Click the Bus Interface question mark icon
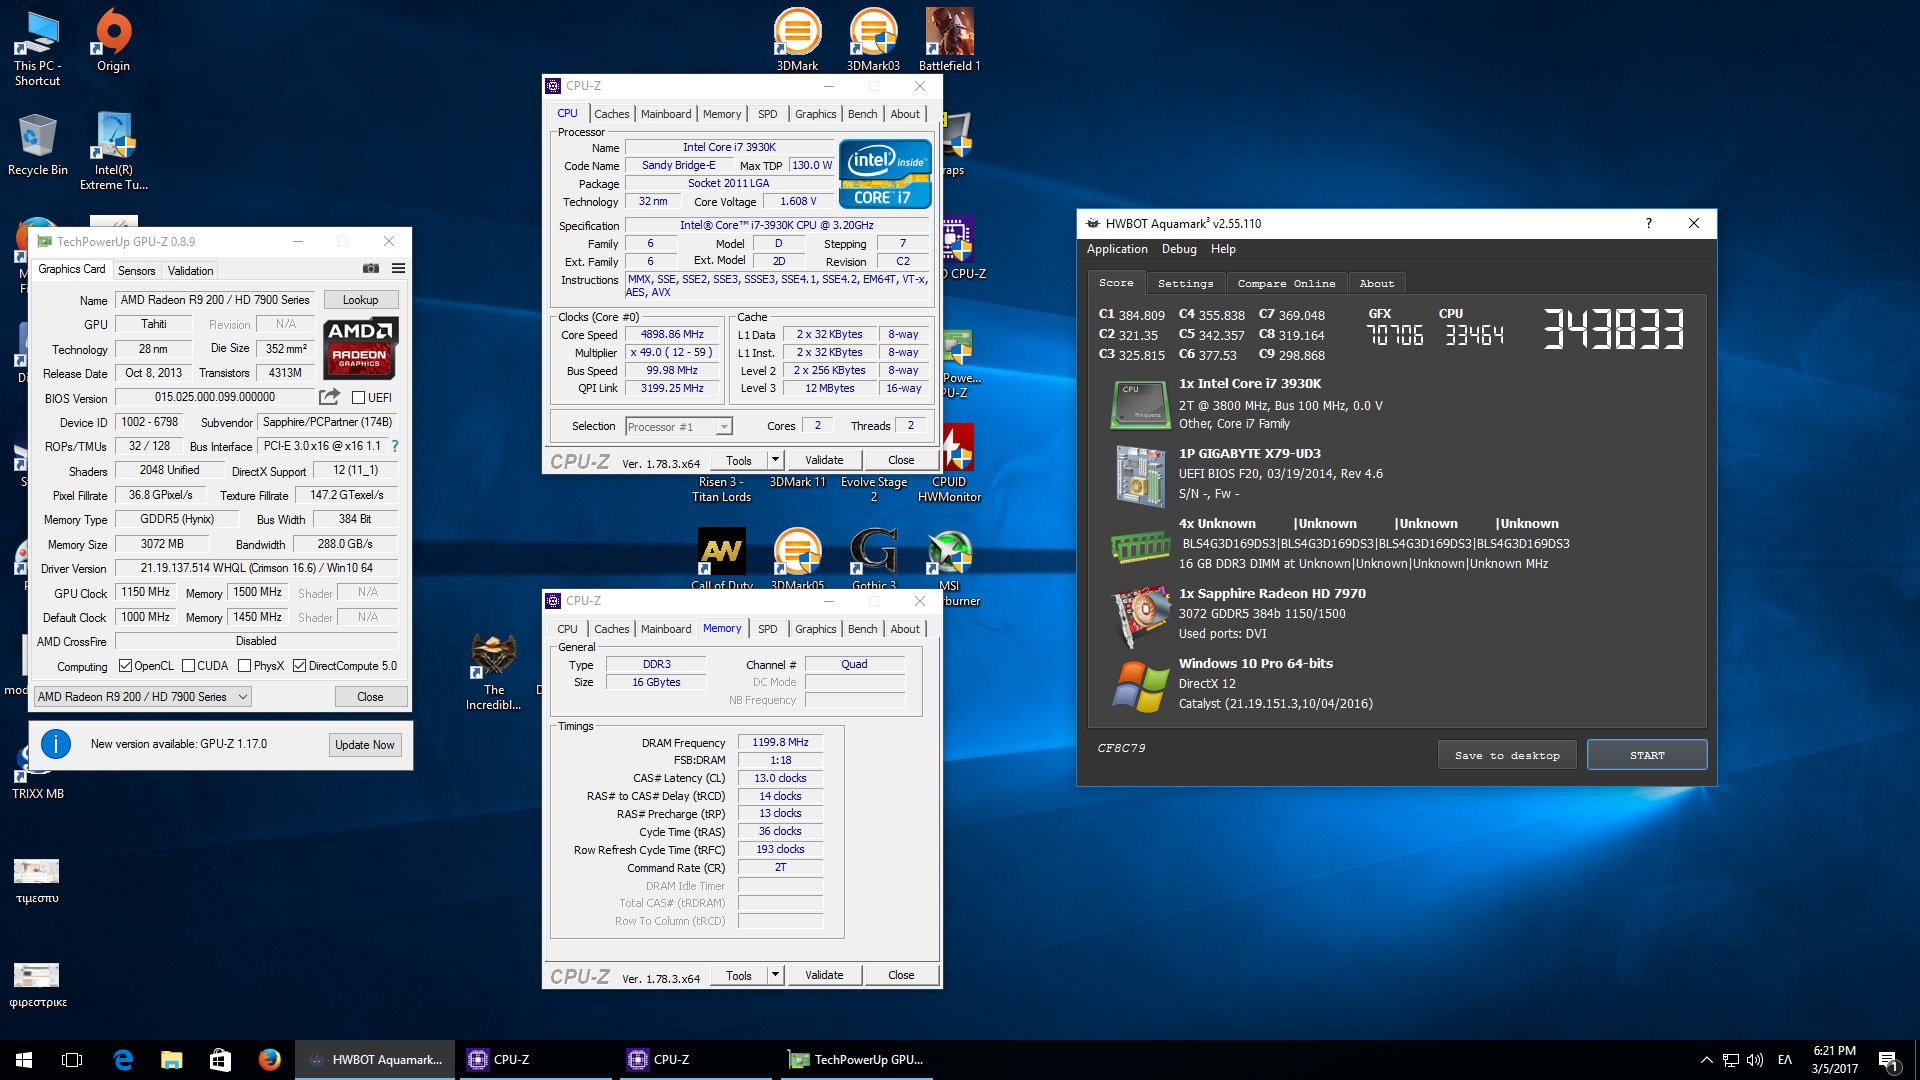The height and width of the screenshot is (1080, 1920). coord(395,446)
